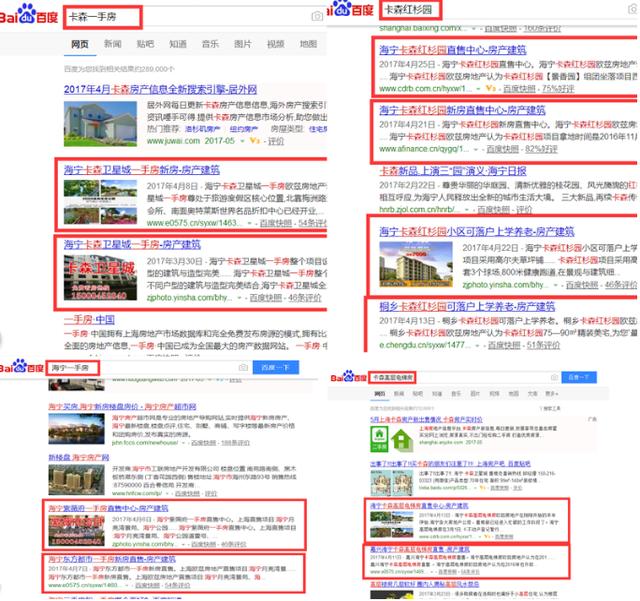Viewport: 640px width, 601px height.
Task: Select 贴吧 tab in 卡森一手房 search
Action: click(145, 44)
